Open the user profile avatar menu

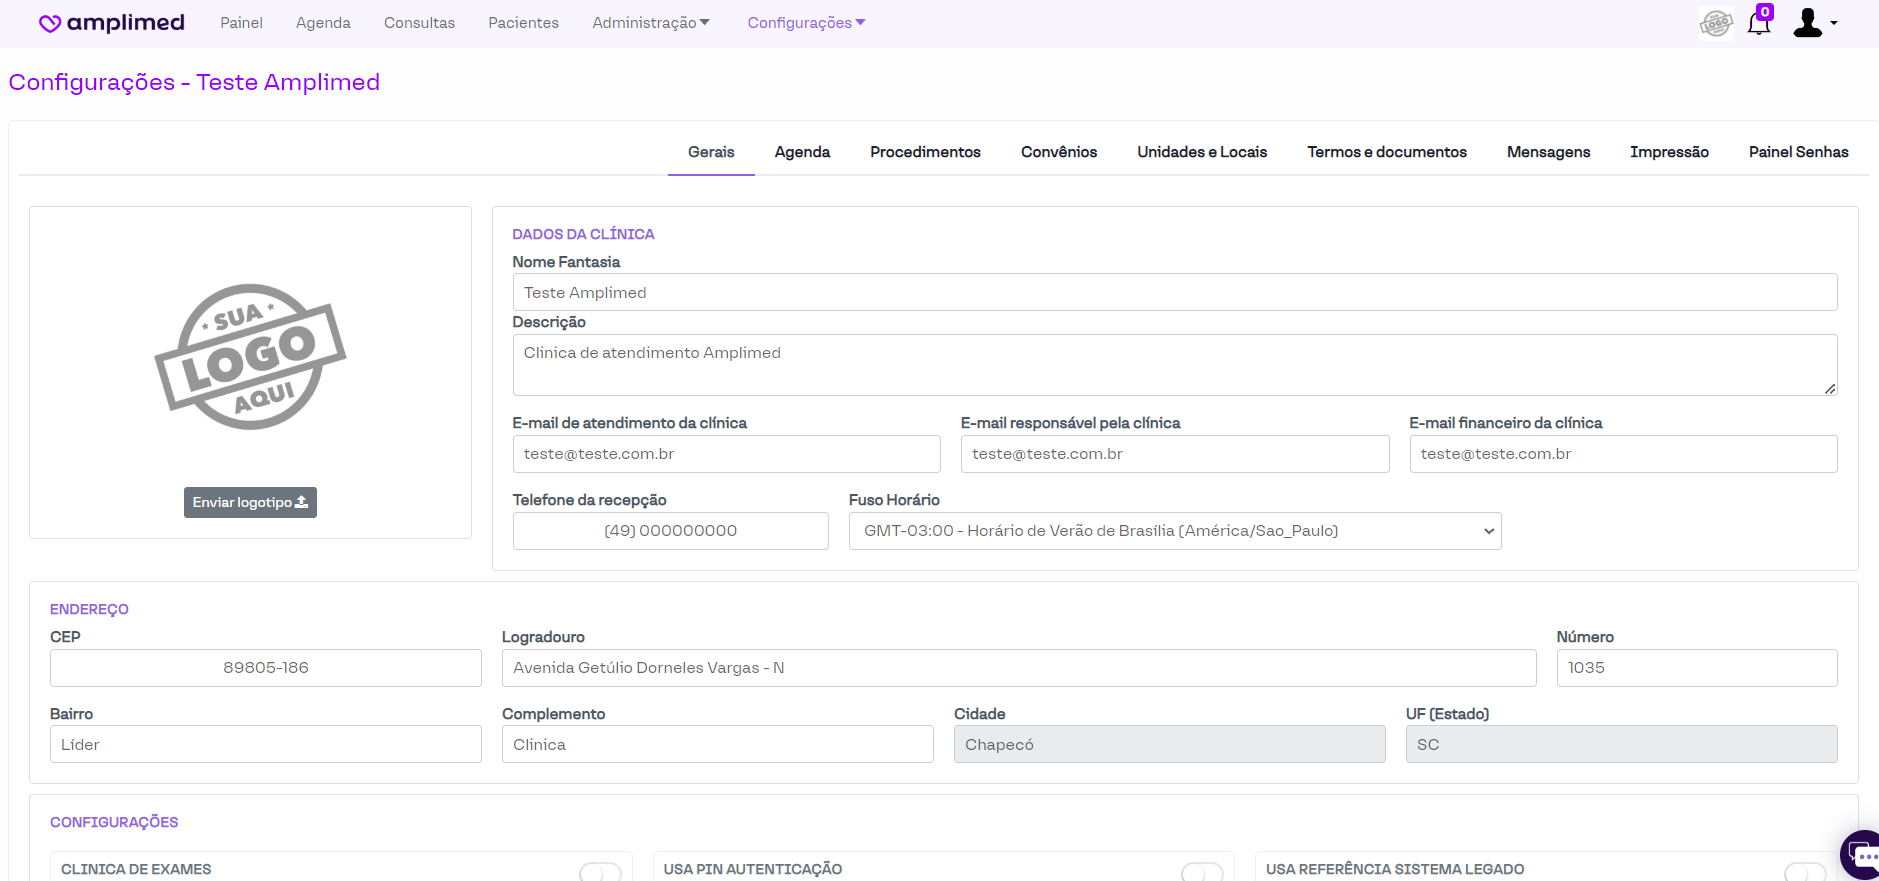tap(1814, 23)
